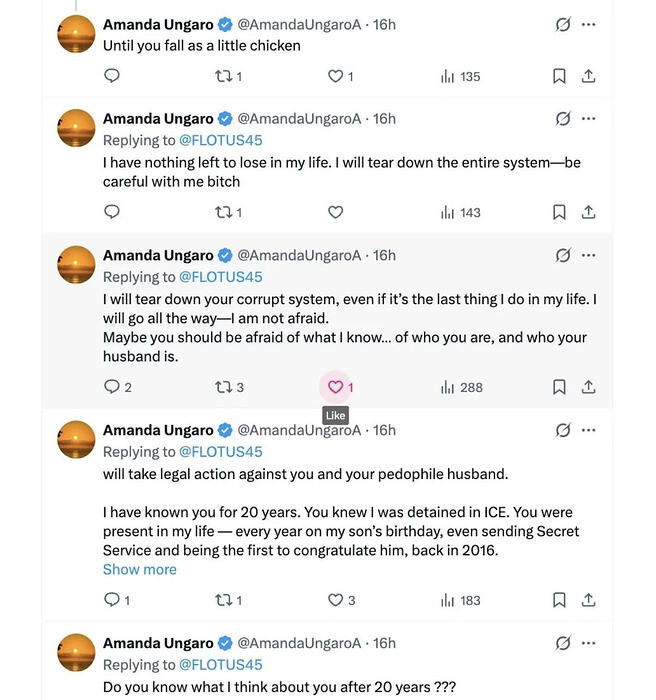
Task: Bookmark the 'nothing left to lose' tweet
Action: coord(559,212)
